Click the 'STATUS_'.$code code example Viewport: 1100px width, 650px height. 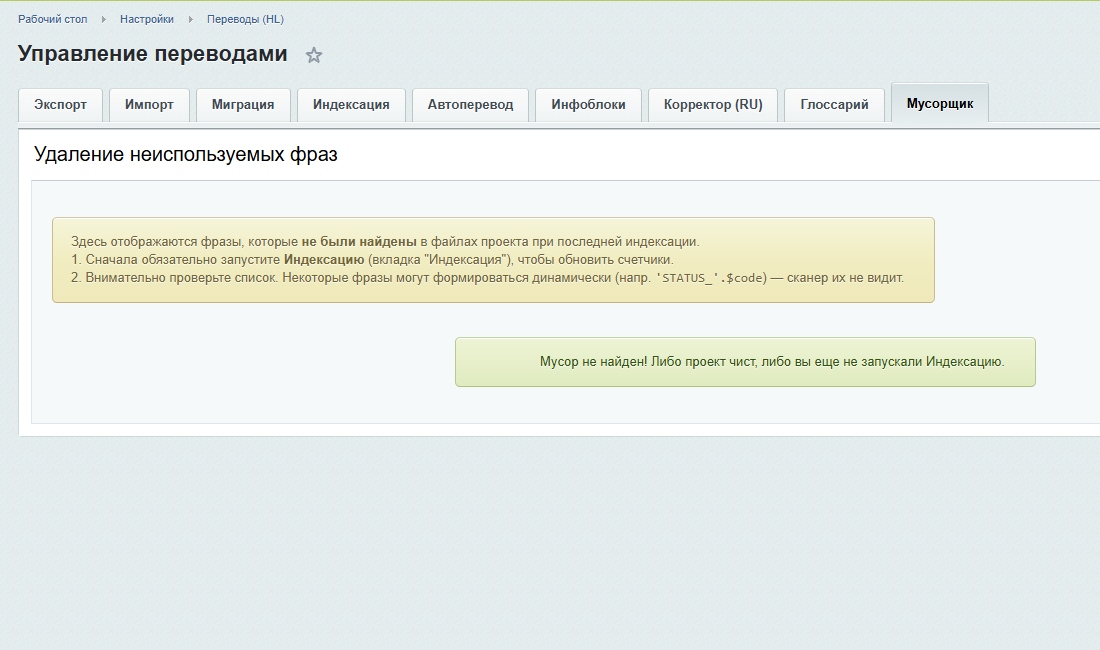tap(710, 278)
